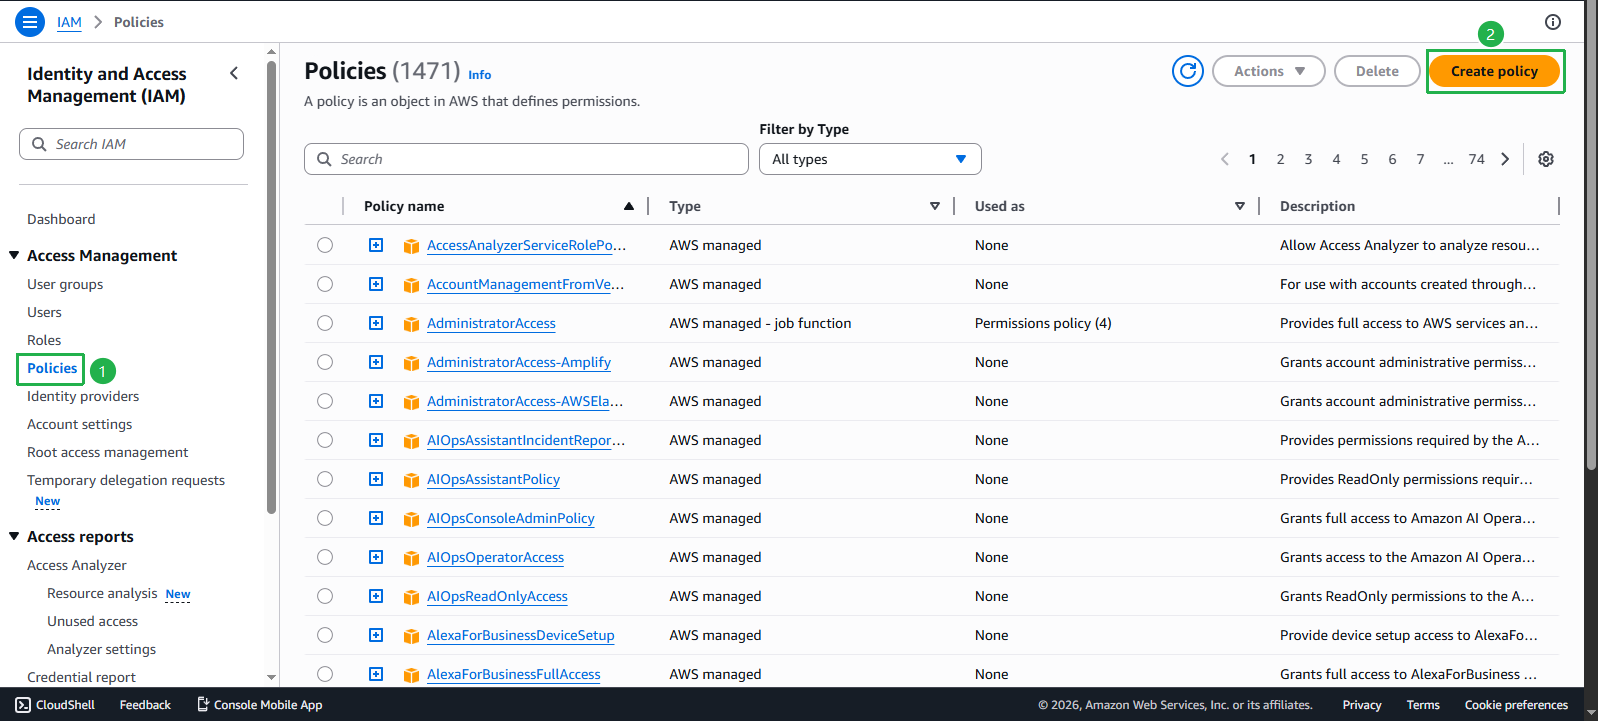1598x721 pixels.
Task: Click the sidebar scrollbar thumb
Action: [x=271, y=287]
